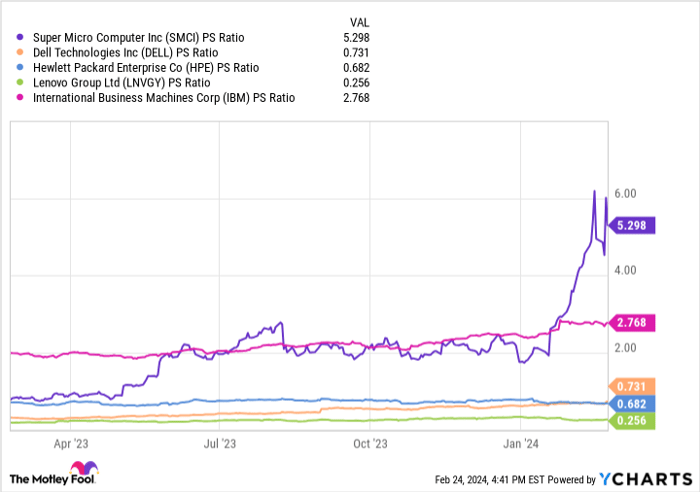Select Lenovo Group Ltd (LNVGY) PS Ratio label
This screenshot has height=492, width=700.
(x=121, y=83)
